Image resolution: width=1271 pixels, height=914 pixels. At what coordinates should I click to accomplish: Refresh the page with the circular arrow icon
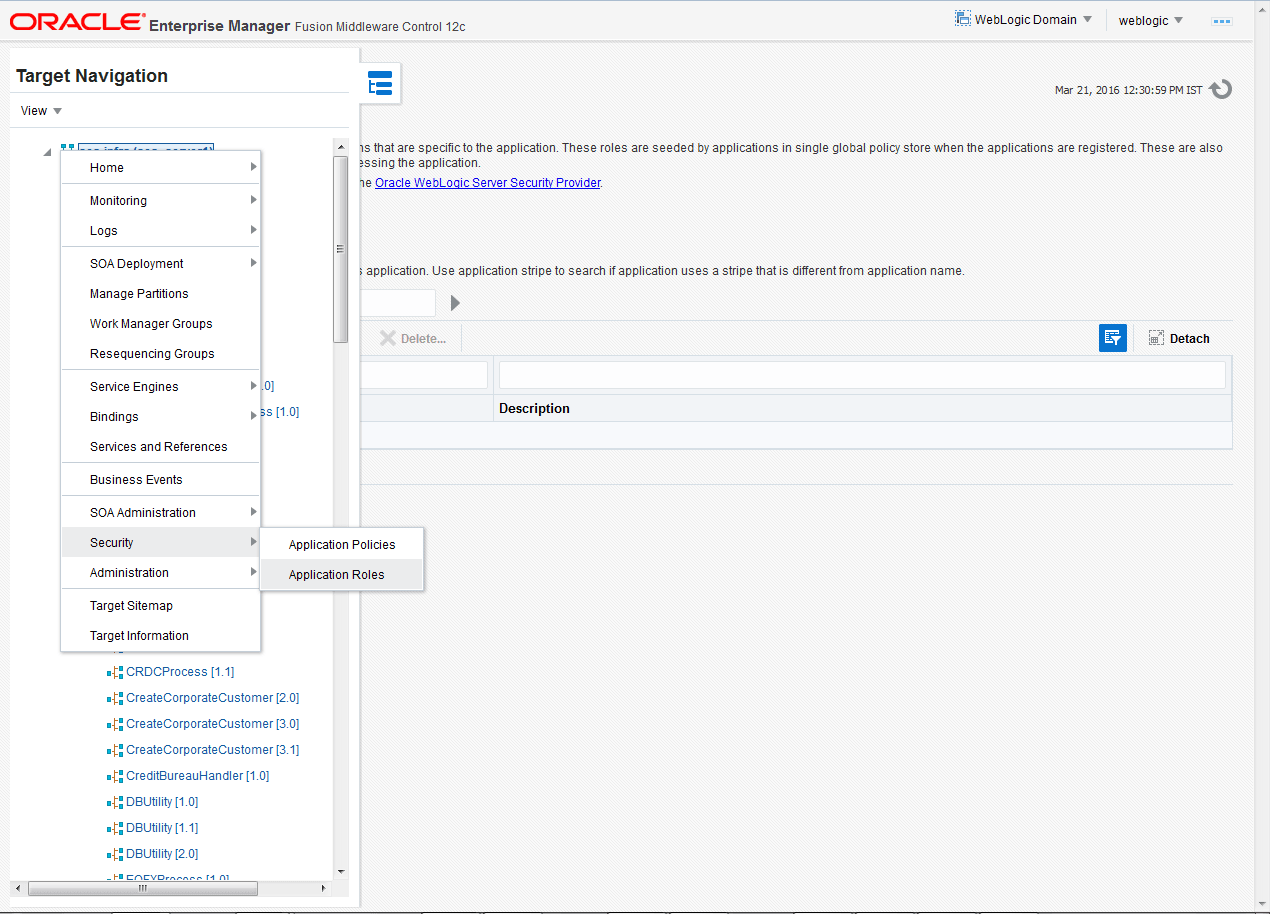[x=1220, y=90]
